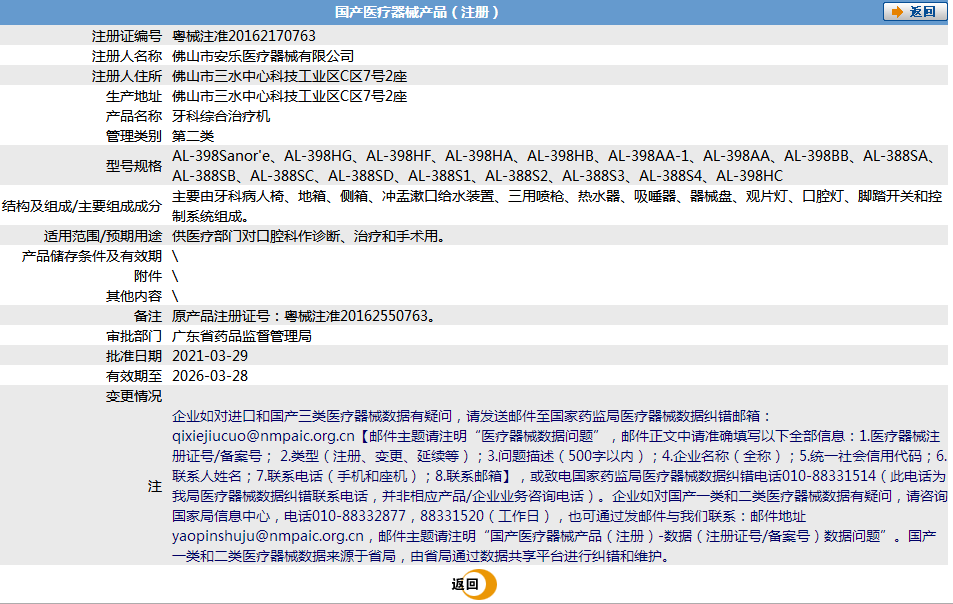The image size is (953, 604).
Task: Click registrant name 佛山市安乐医疗器械有限公司
Action: click(x=263, y=56)
